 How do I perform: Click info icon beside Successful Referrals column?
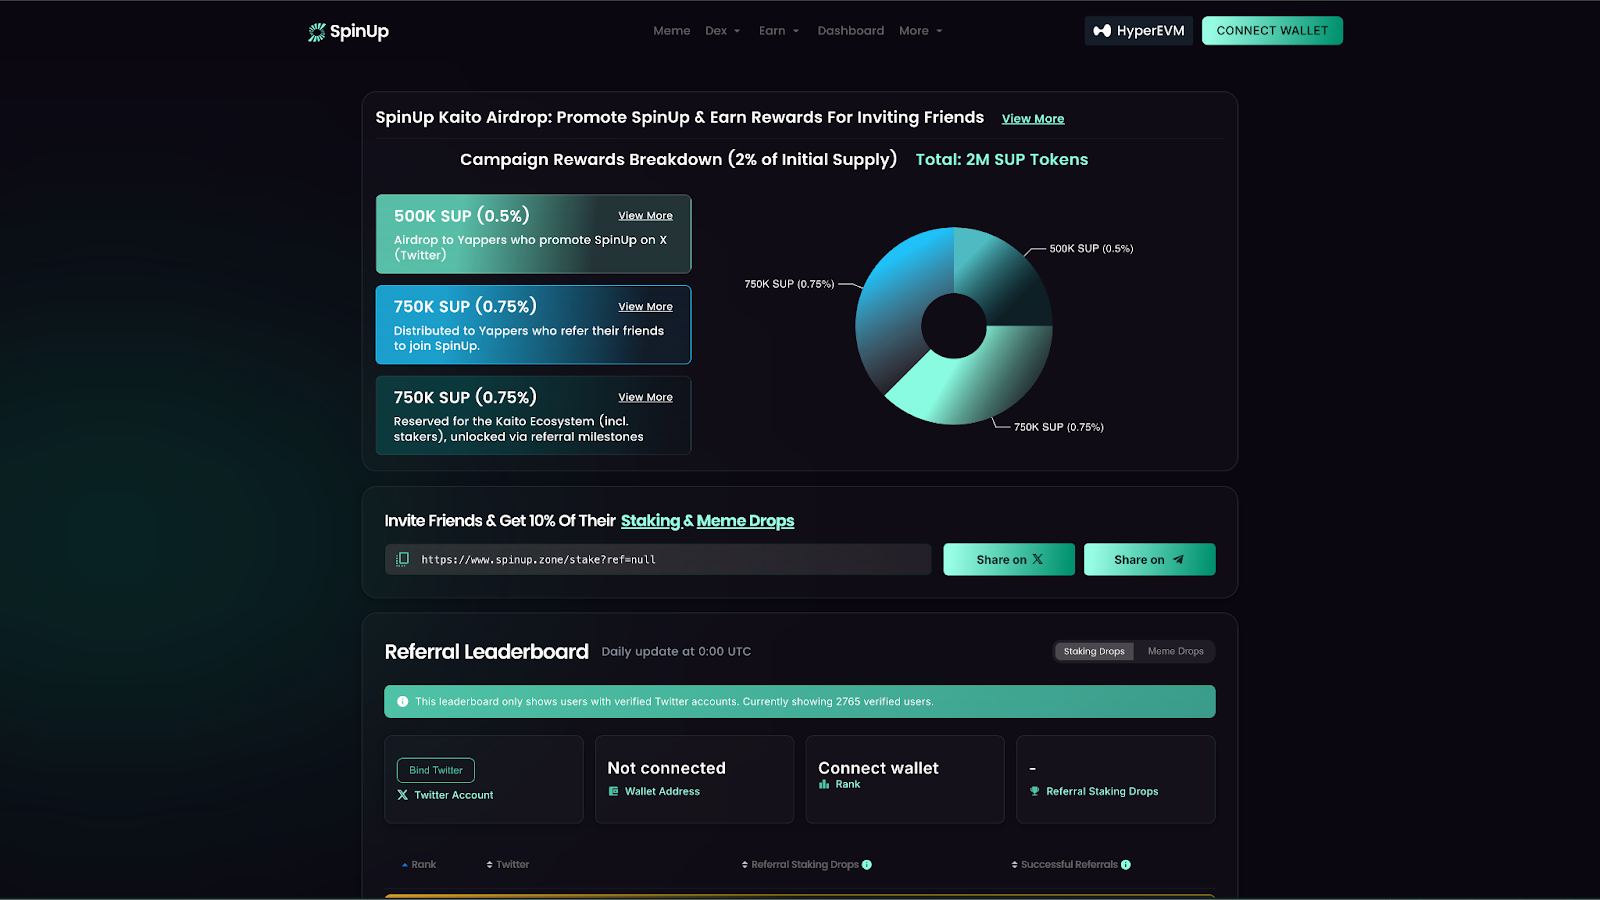(1126, 865)
